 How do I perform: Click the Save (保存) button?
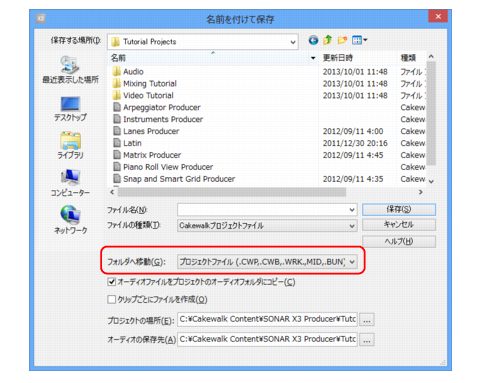tap(399, 209)
